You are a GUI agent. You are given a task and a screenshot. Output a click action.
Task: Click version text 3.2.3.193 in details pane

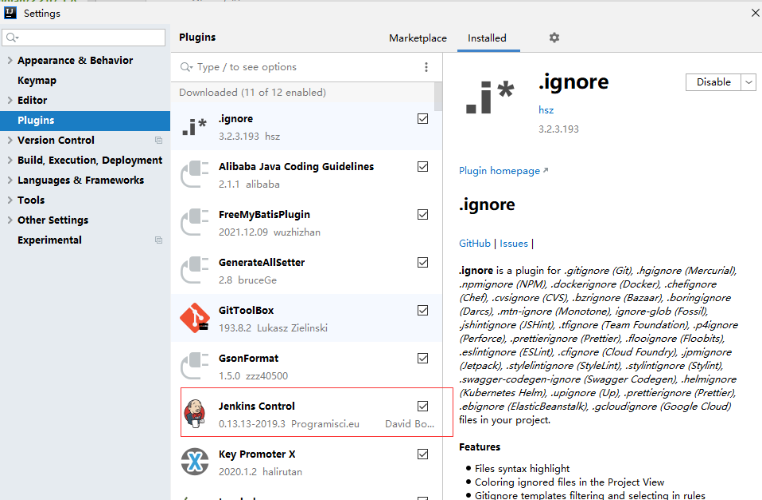558,129
